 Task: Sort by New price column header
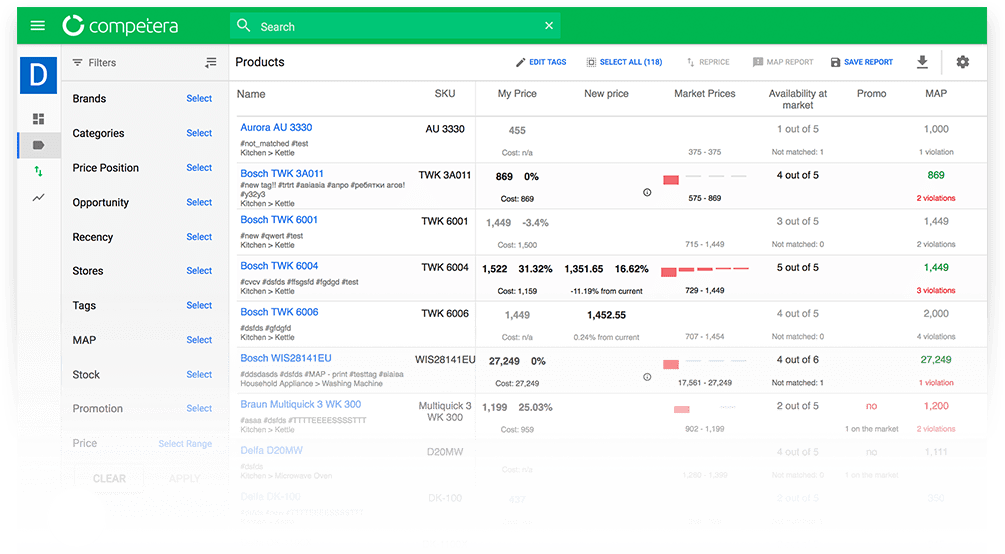[606, 94]
